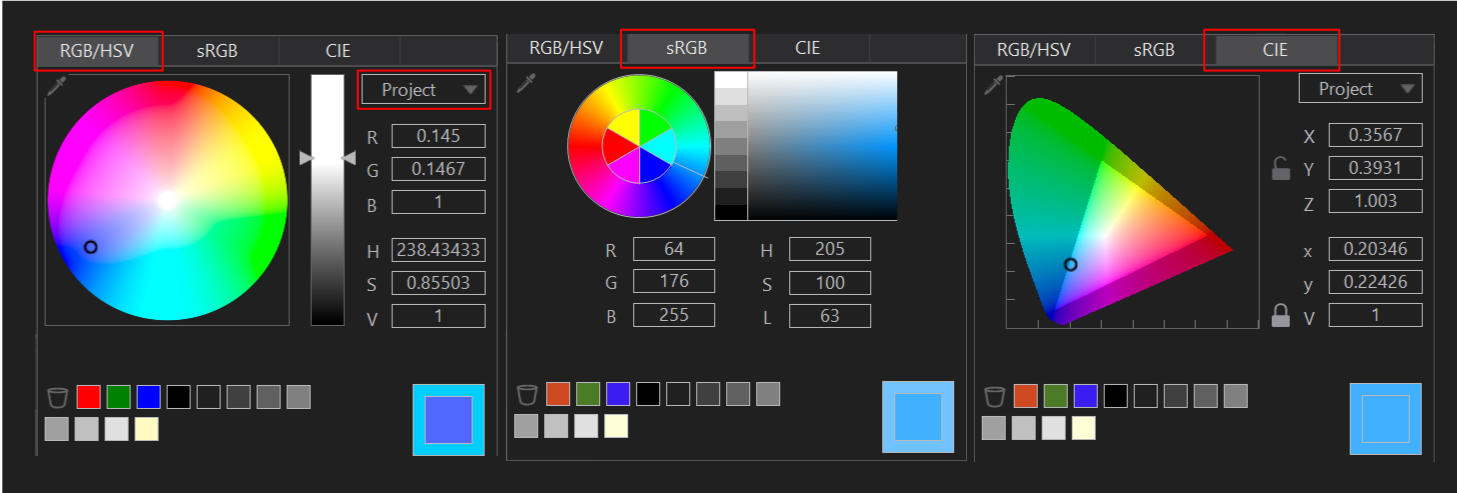Toggle the open lock next to the Y field

coord(1280,169)
